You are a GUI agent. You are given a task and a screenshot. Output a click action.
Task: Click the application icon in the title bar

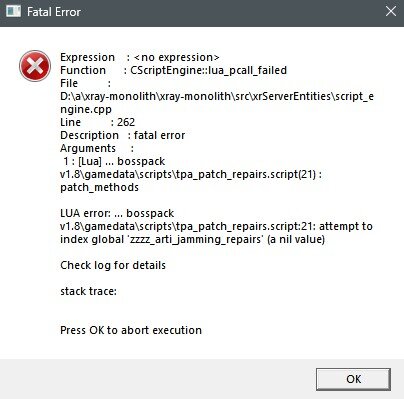14,11
